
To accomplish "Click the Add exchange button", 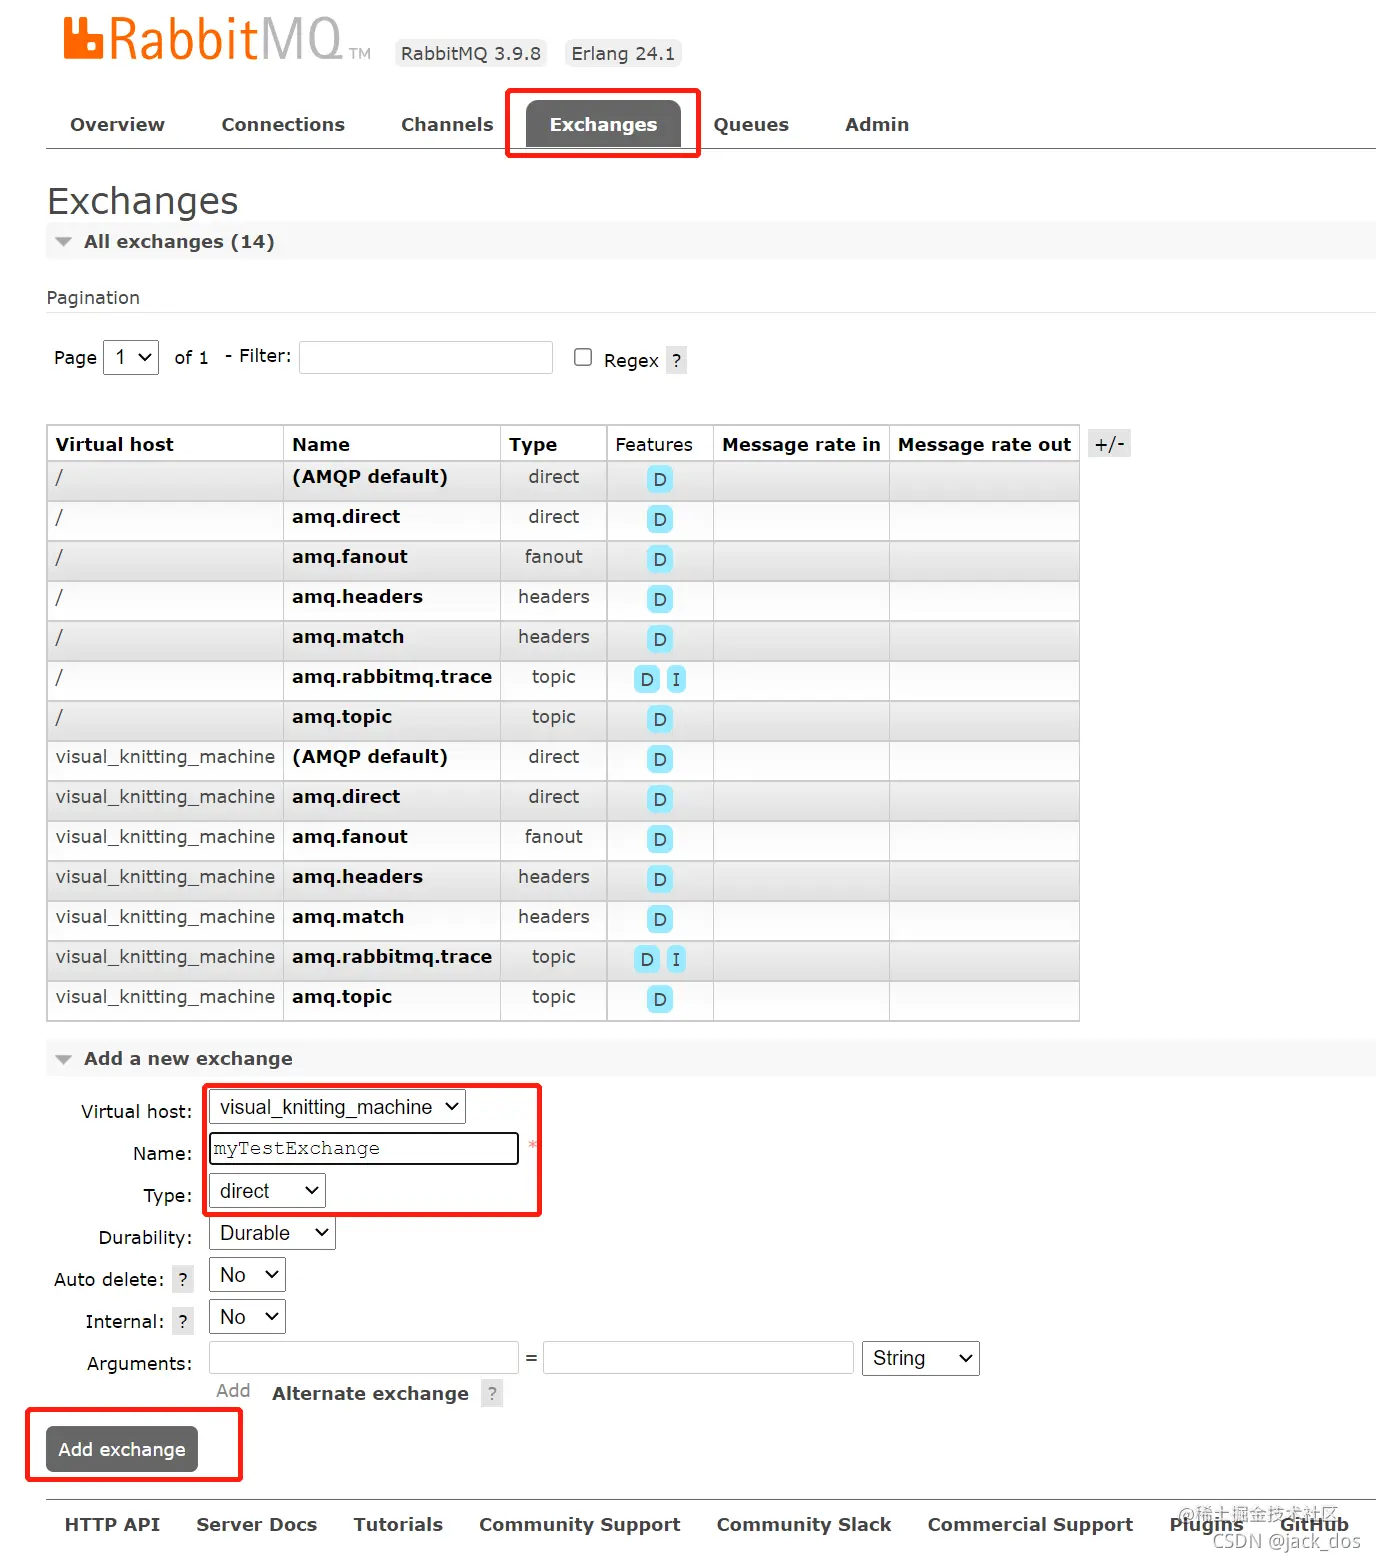I will [122, 1449].
